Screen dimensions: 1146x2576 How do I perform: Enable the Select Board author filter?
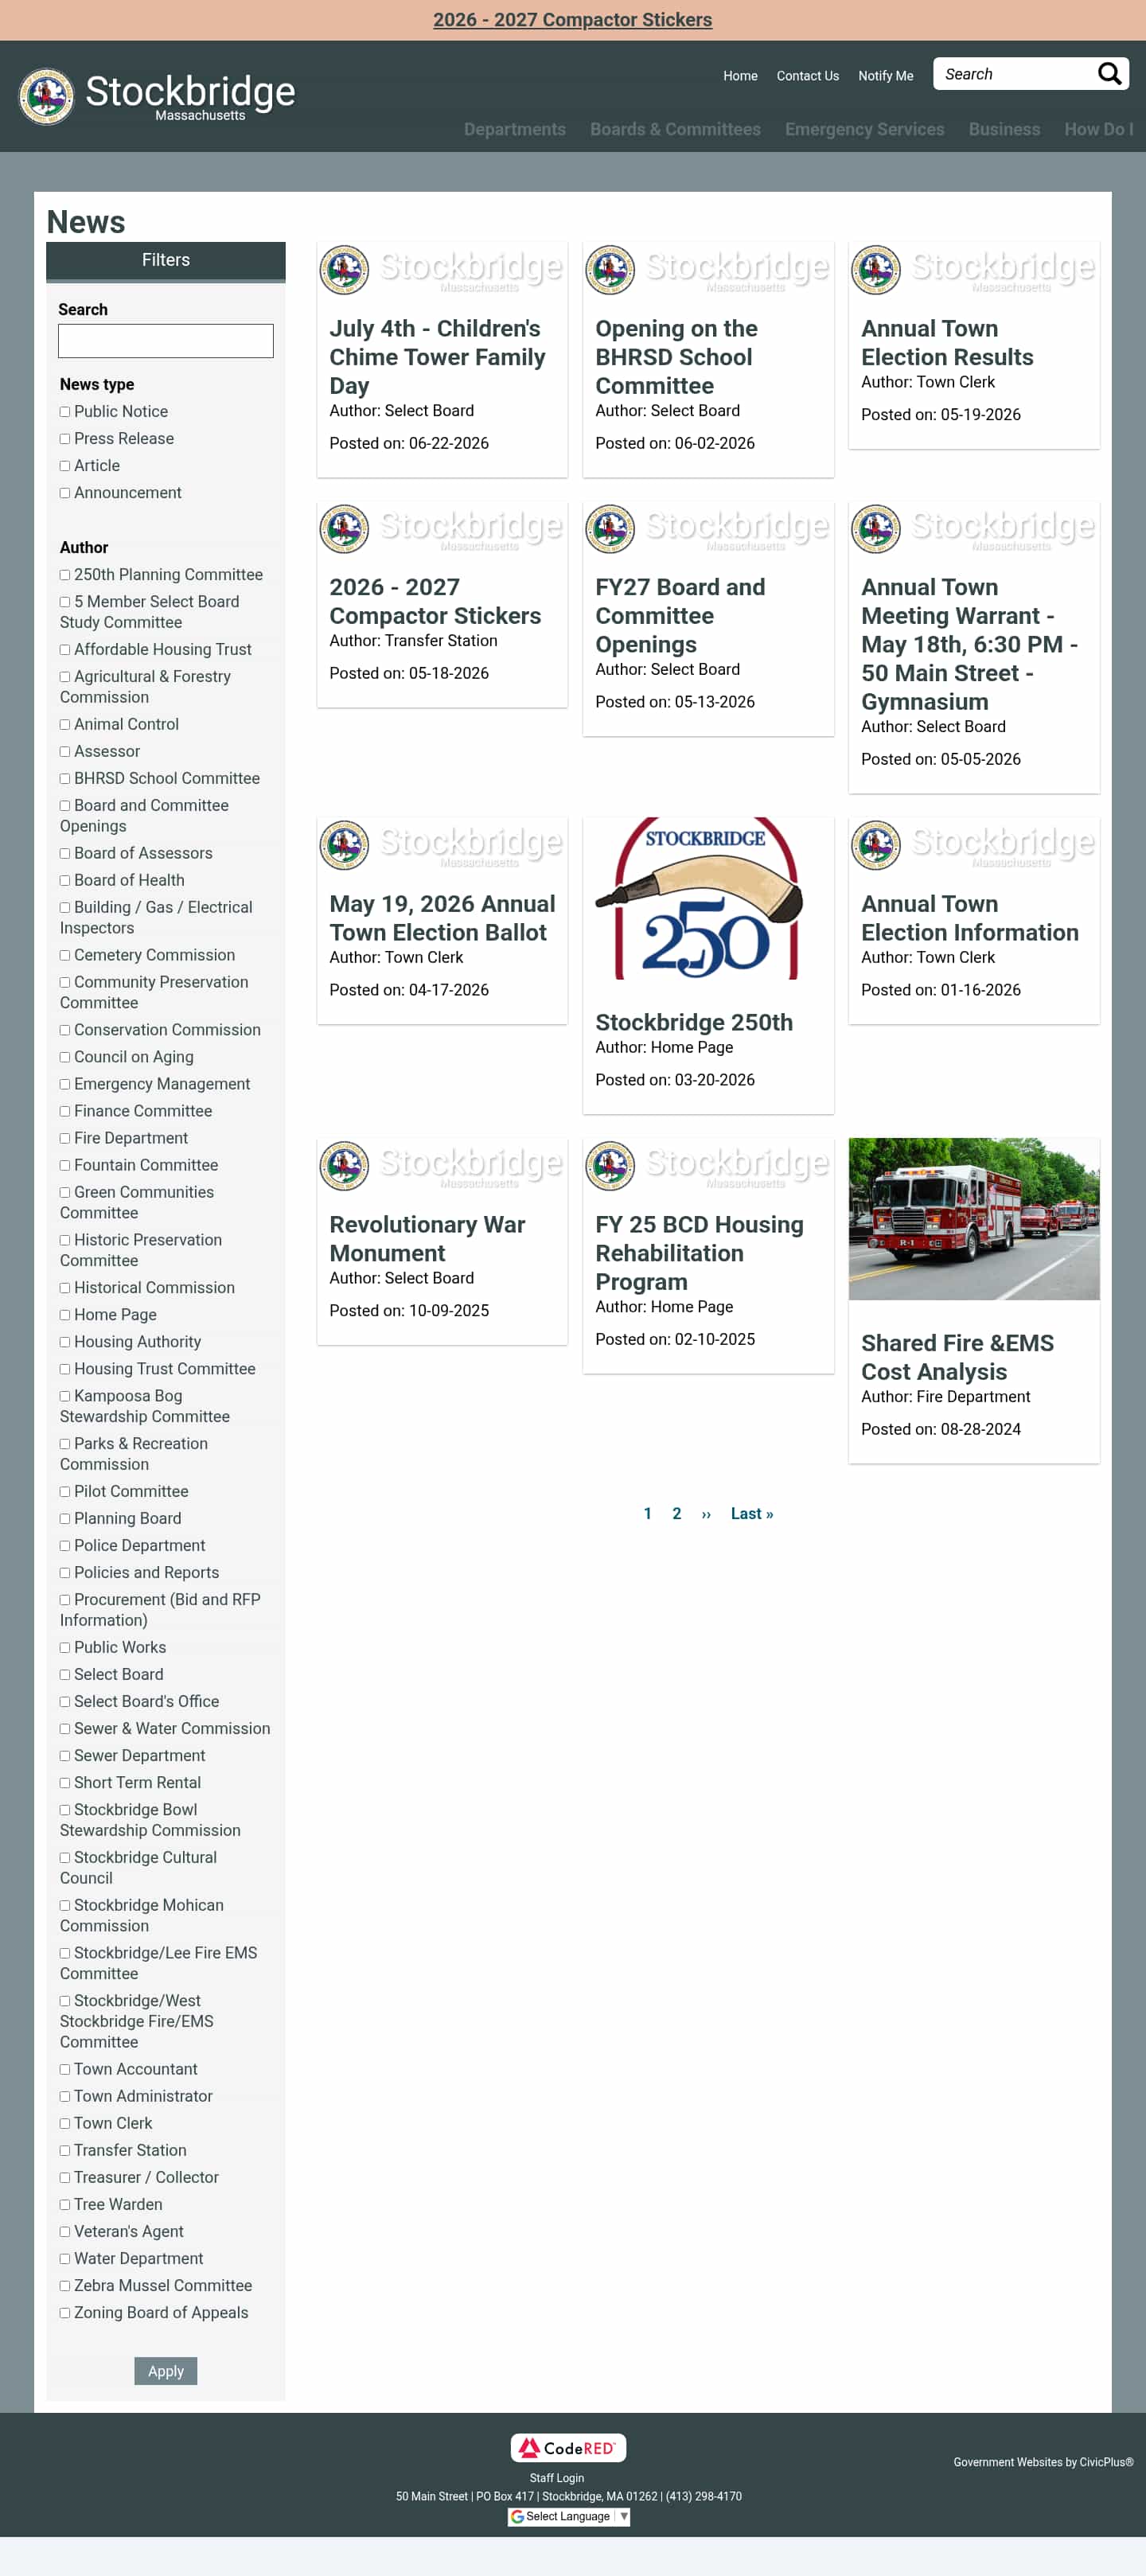pyautogui.click(x=65, y=1675)
